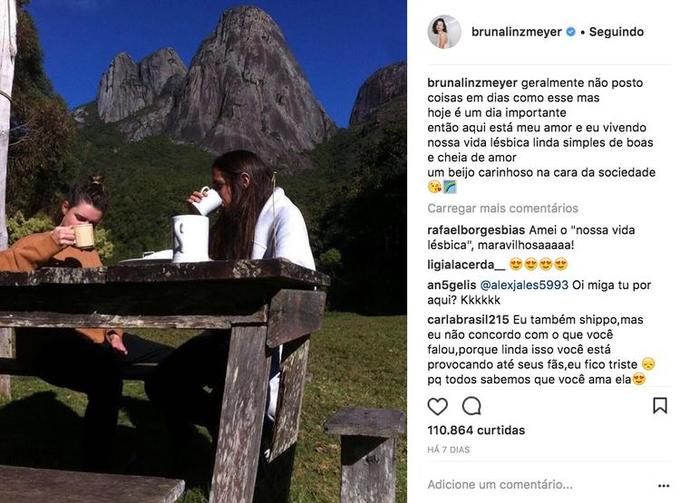Click brunalinzmeyer username in the caption

click(x=472, y=83)
